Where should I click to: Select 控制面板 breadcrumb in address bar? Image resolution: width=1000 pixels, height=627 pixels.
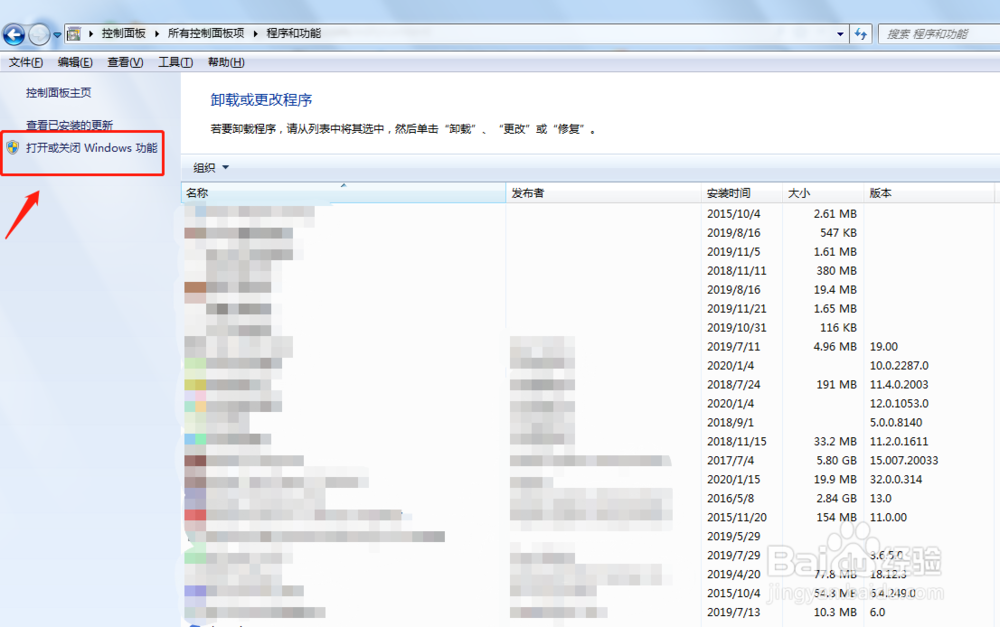coord(124,33)
